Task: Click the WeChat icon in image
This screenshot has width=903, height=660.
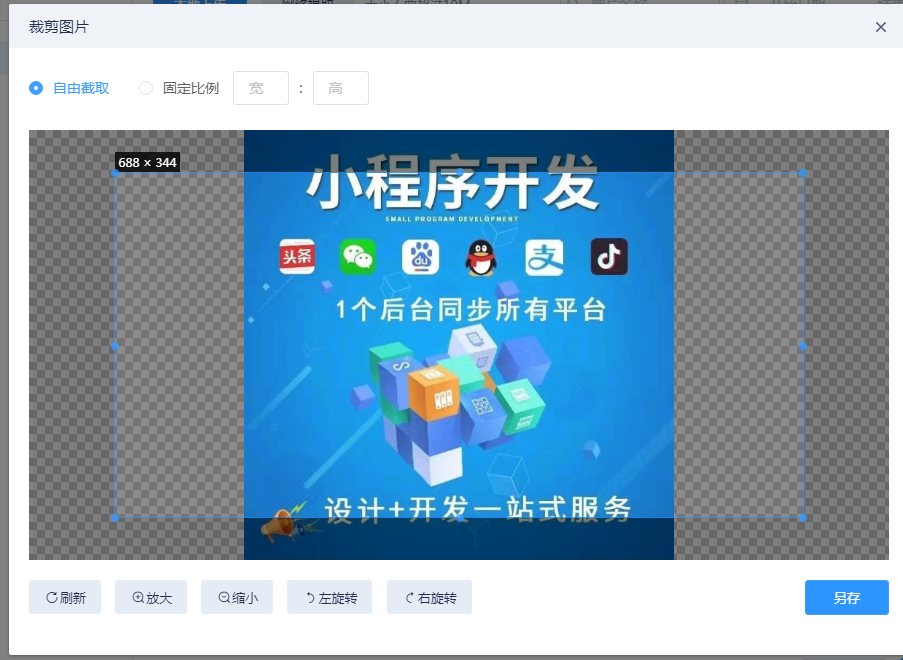Action: pyautogui.click(x=358, y=257)
